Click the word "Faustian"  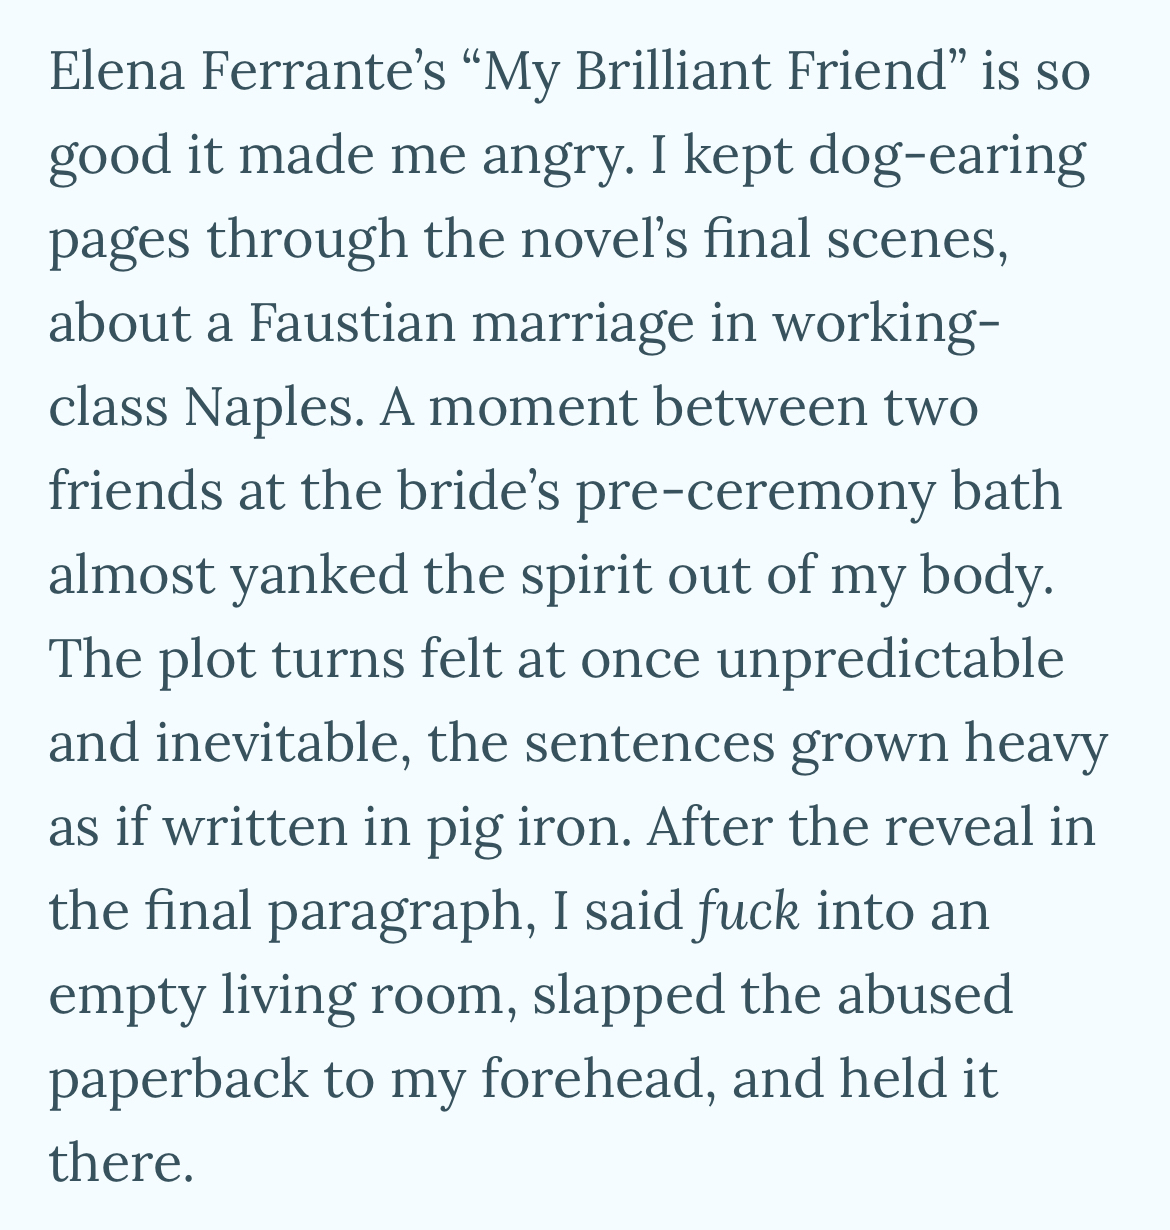coord(353,324)
